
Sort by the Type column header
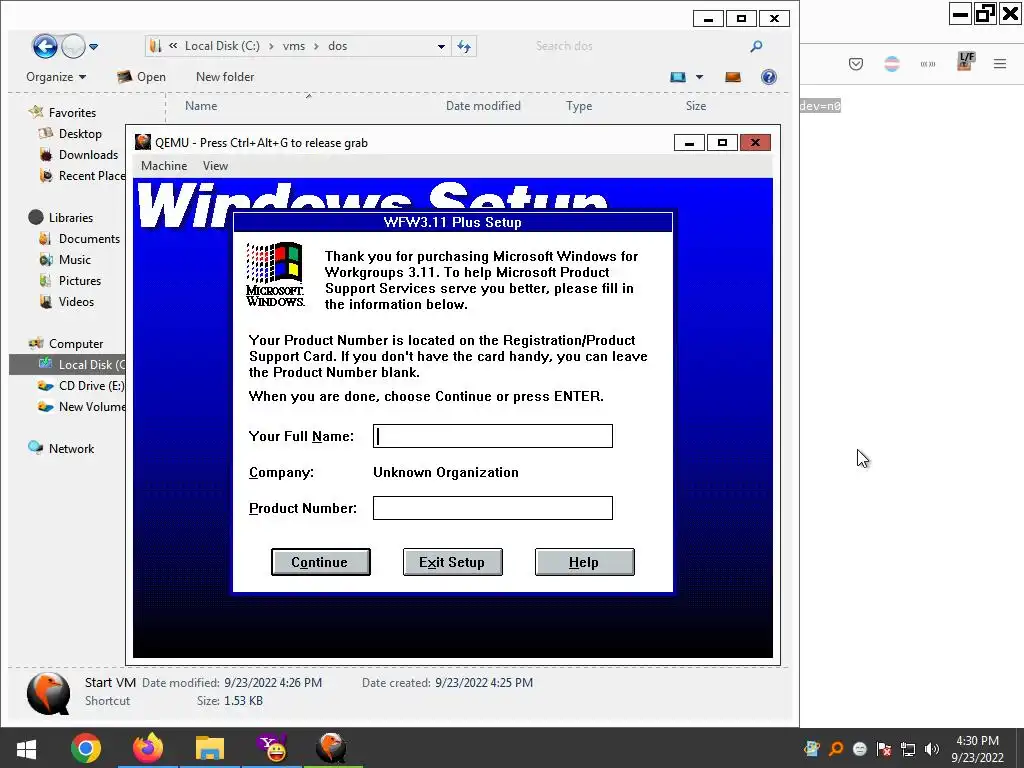579,106
